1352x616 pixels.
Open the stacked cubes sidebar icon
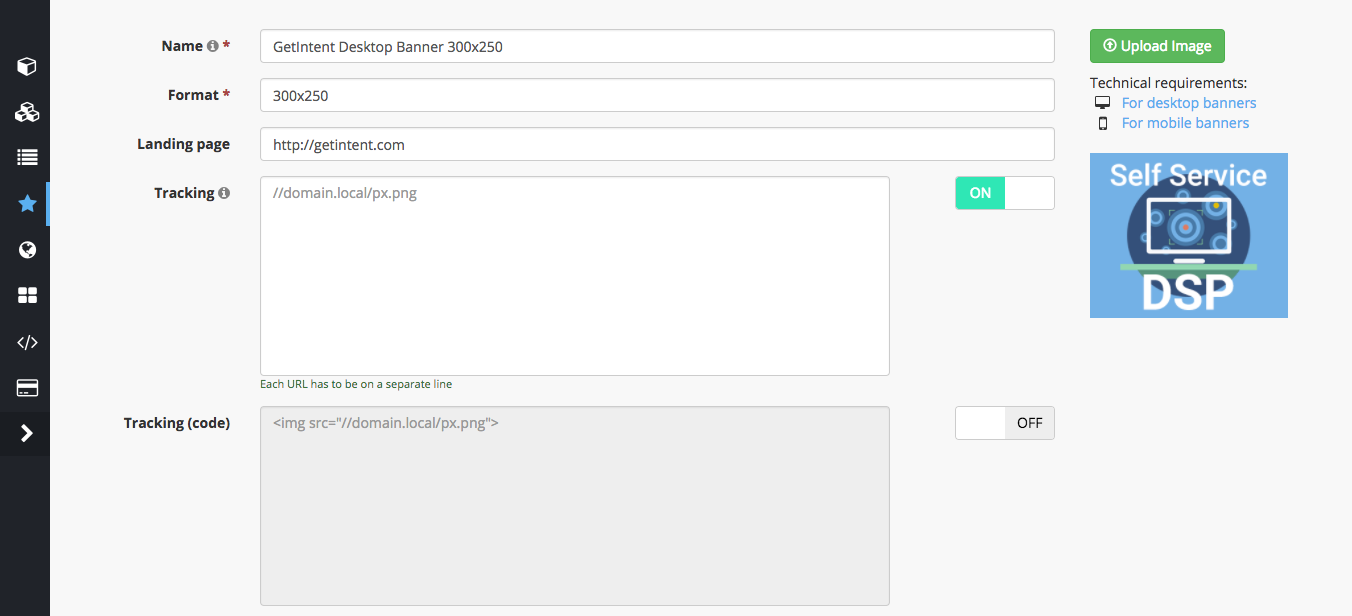tap(27, 112)
